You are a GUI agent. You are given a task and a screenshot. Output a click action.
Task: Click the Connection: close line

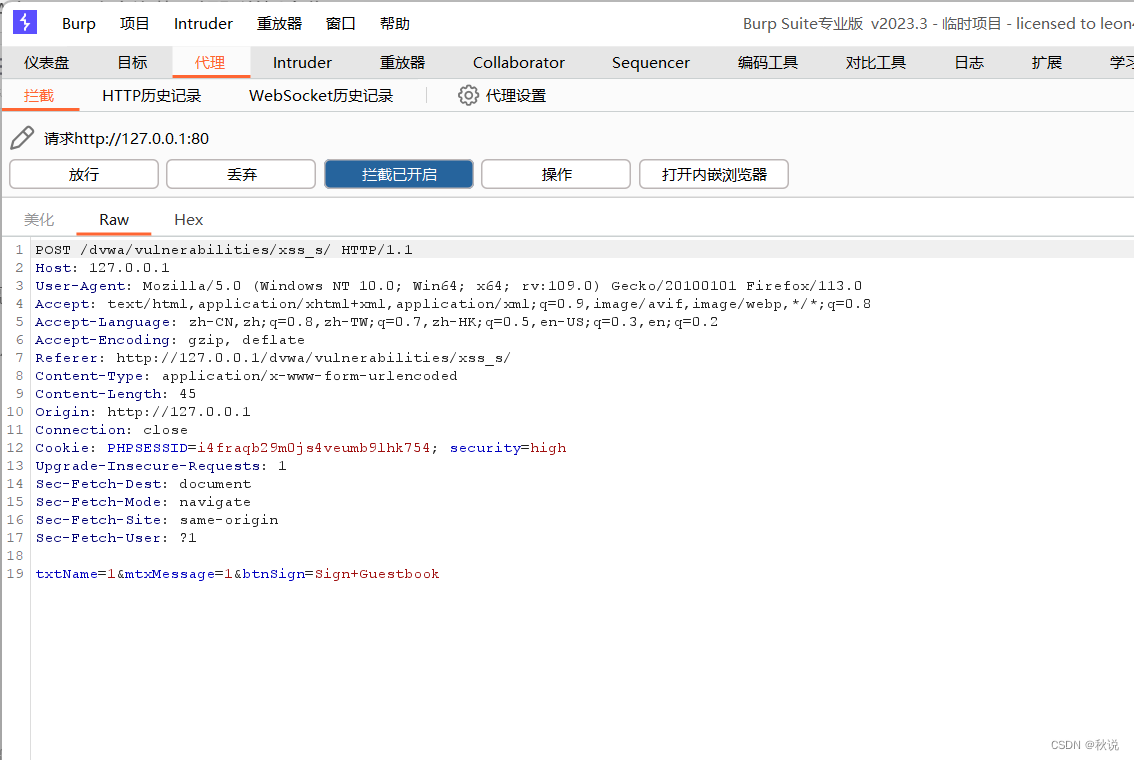pos(111,430)
